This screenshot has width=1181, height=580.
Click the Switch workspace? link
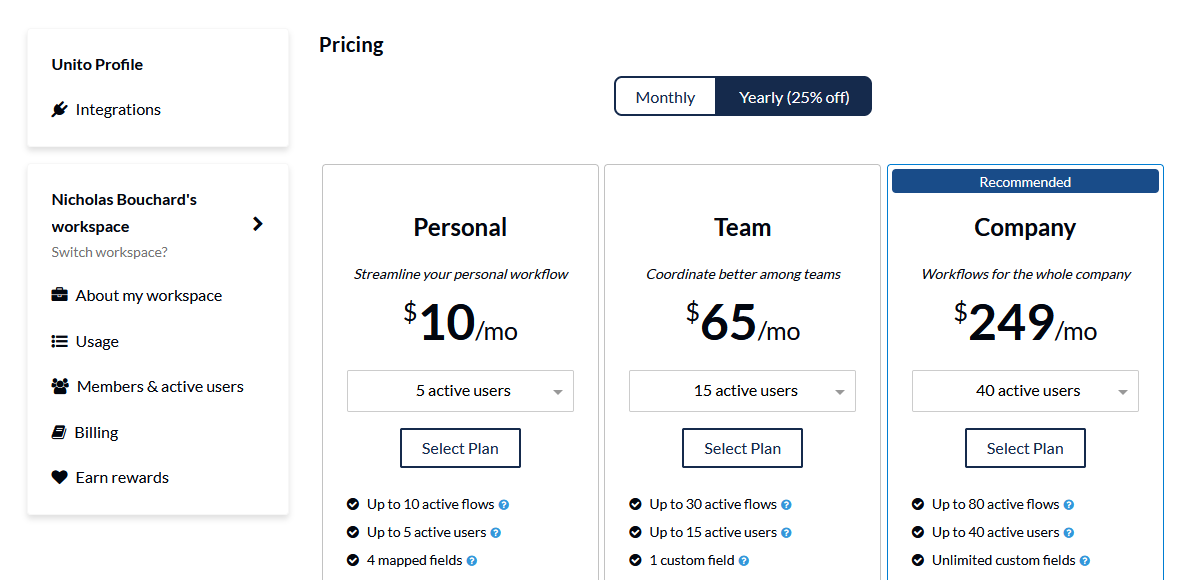pyautogui.click(x=109, y=252)
